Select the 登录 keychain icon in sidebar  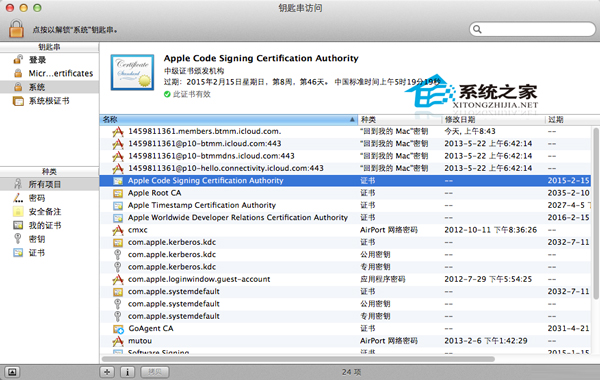coord(18,59)
